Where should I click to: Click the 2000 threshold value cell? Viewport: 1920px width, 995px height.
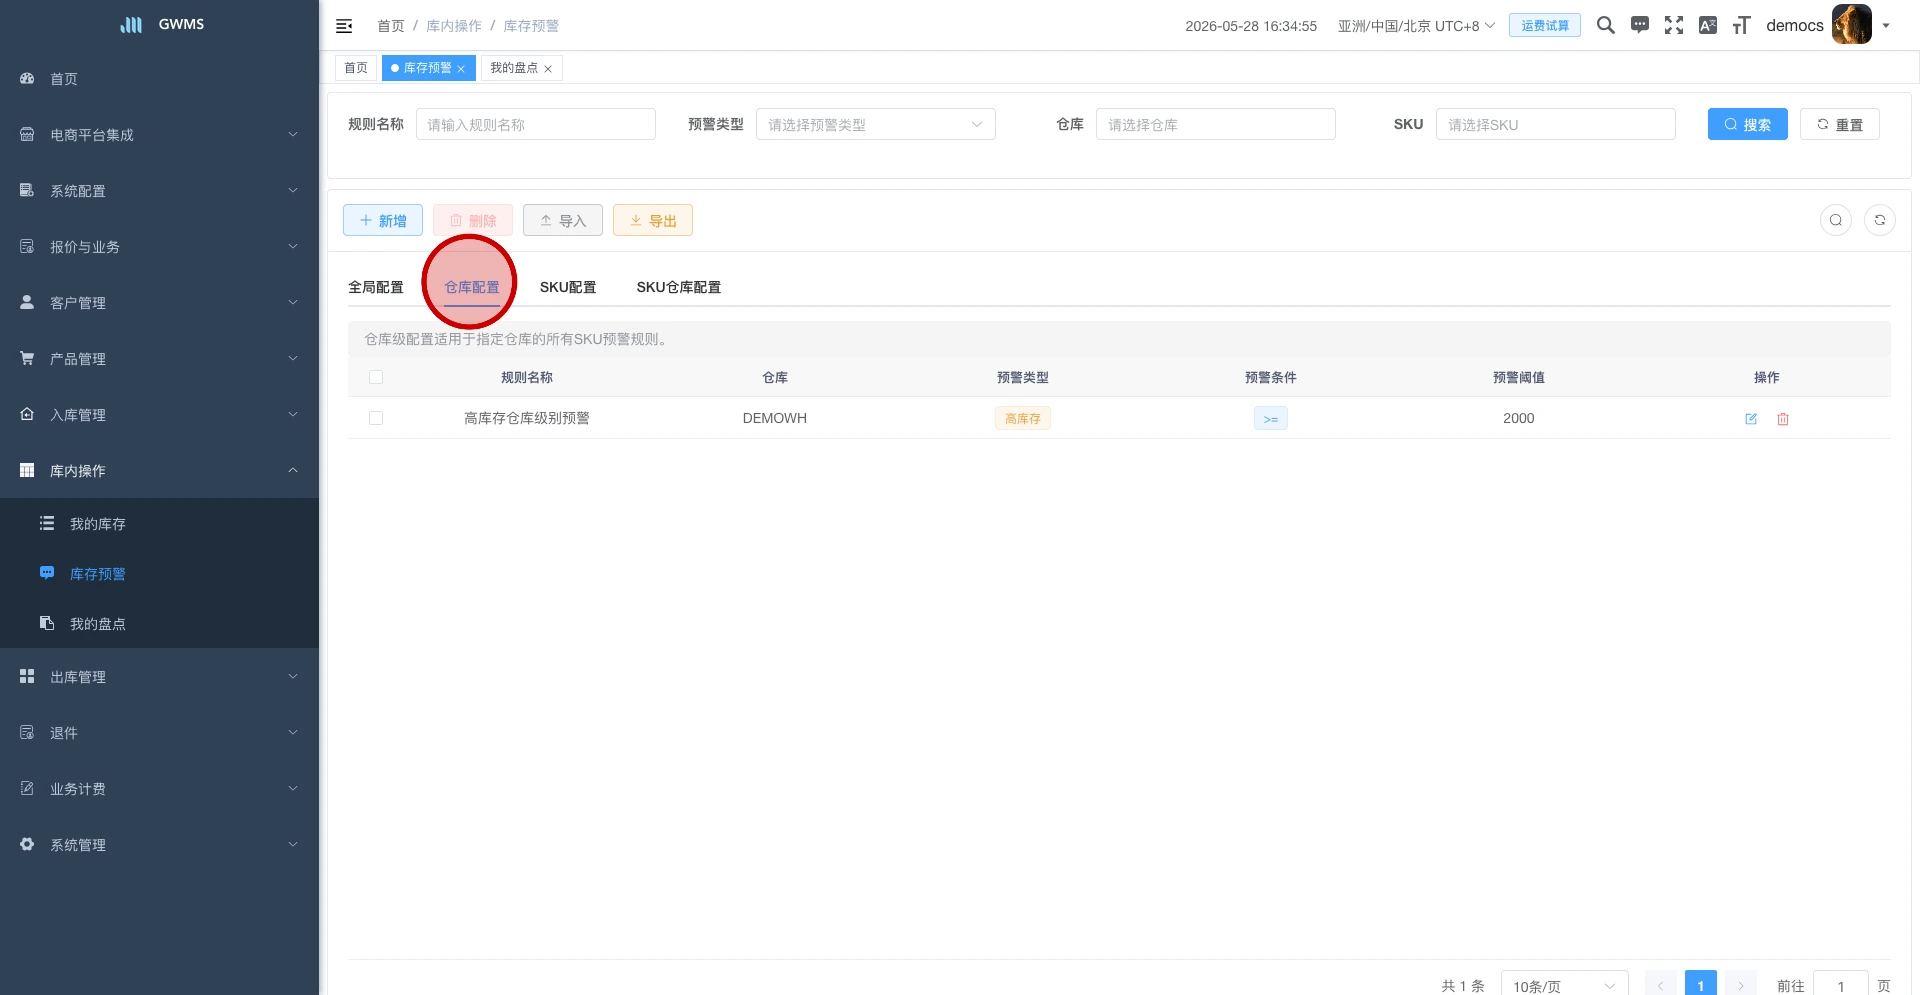click(1519, 418)
